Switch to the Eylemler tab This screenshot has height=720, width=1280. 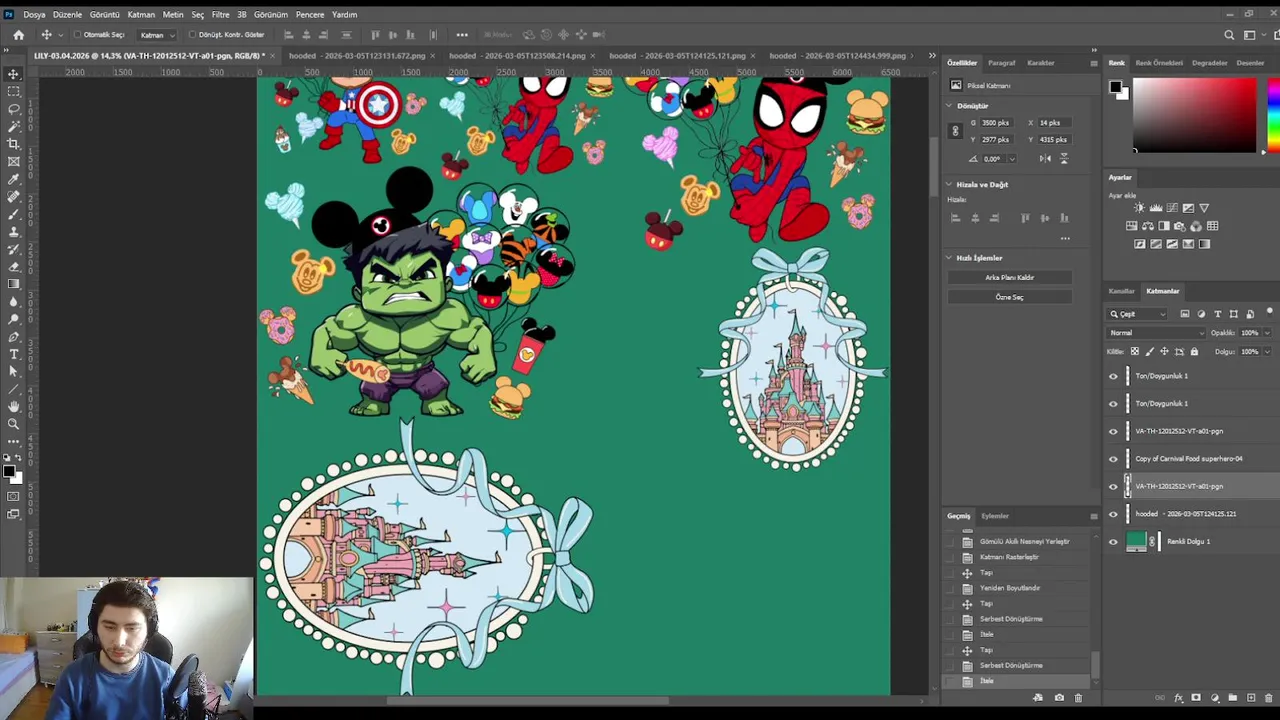pyautogui.click(x=994, y=516)
